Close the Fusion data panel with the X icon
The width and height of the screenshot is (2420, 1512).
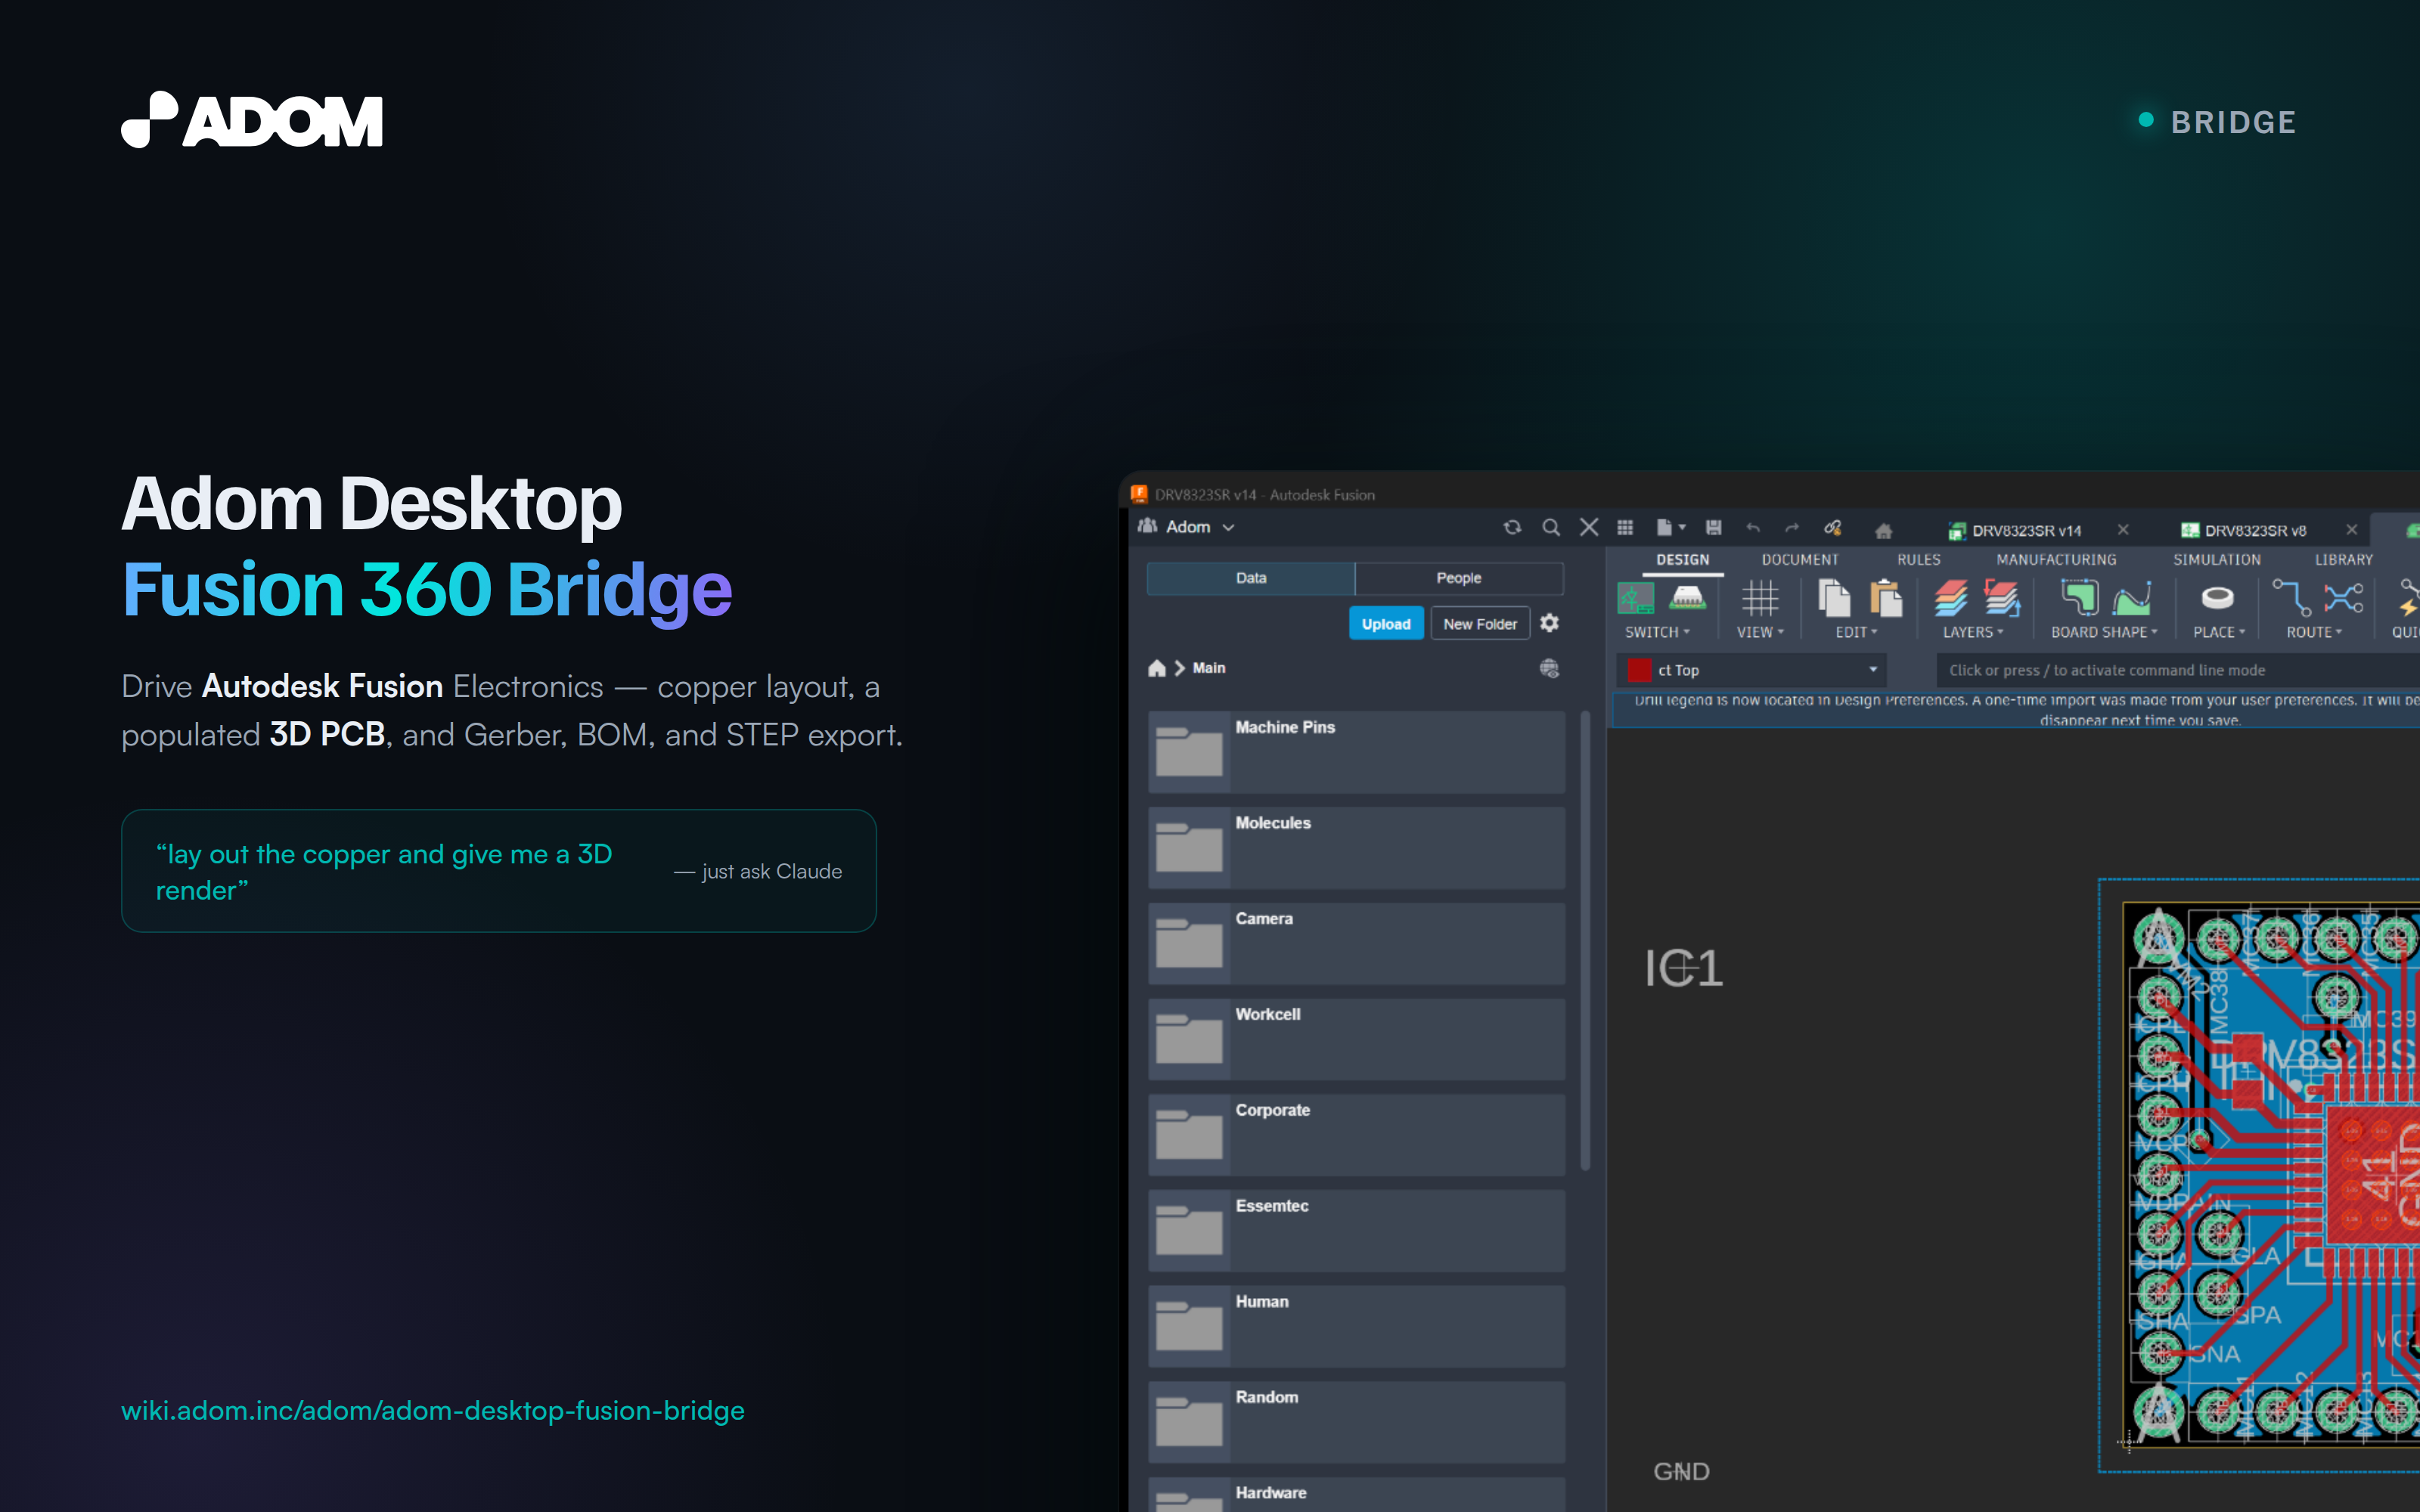click(x=1589, y=527)
